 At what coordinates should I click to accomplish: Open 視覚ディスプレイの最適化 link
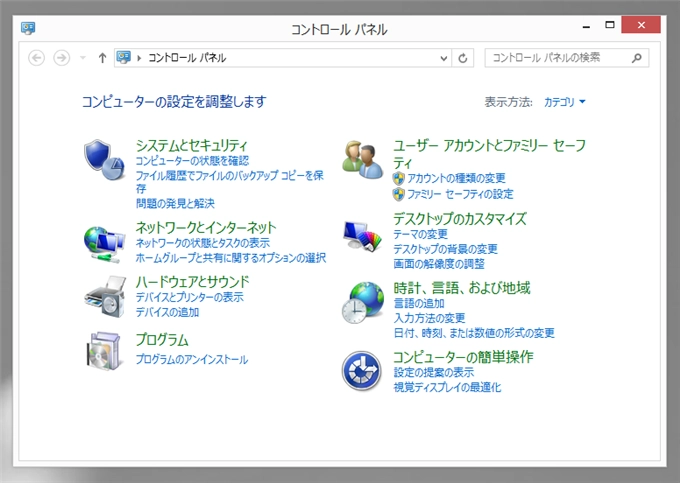pyautogui.click(x=447, y=387)
